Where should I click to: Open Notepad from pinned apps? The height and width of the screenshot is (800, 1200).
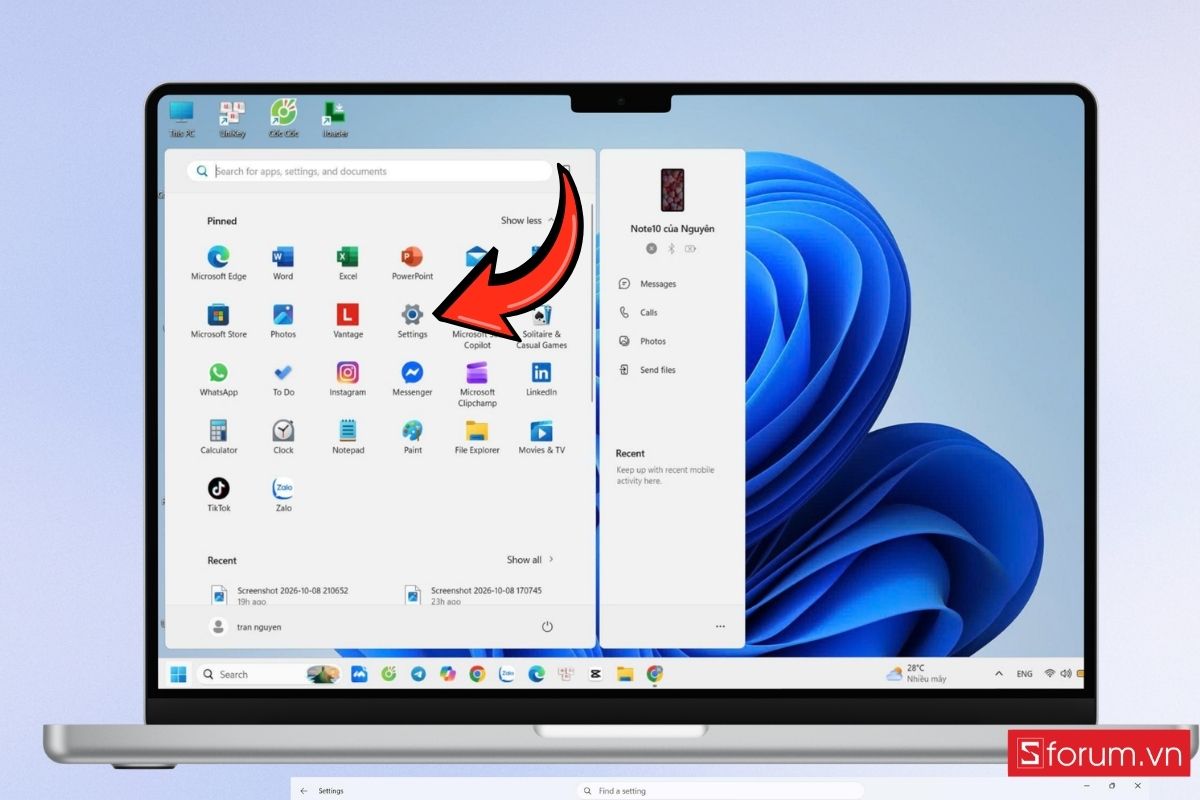tap(347, 437)
